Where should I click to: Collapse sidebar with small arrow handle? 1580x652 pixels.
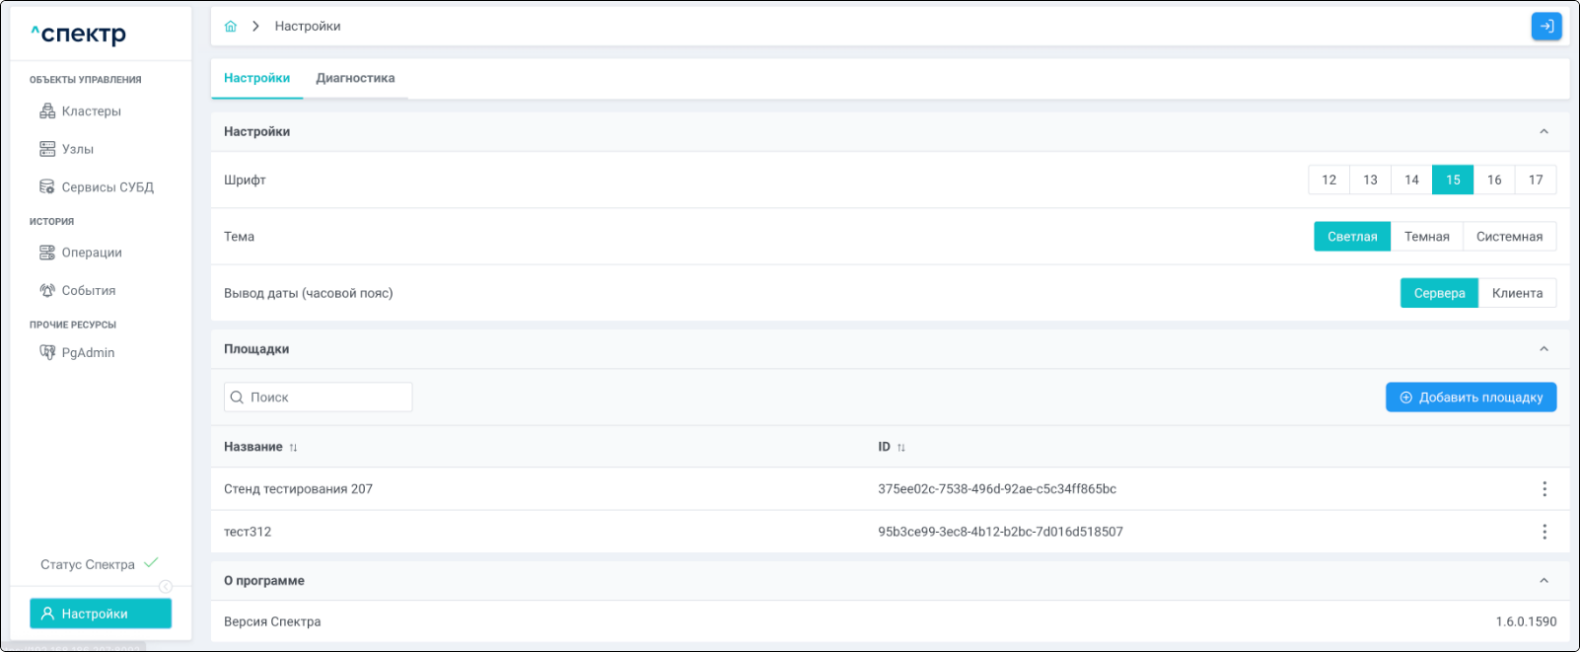(166, 587)
